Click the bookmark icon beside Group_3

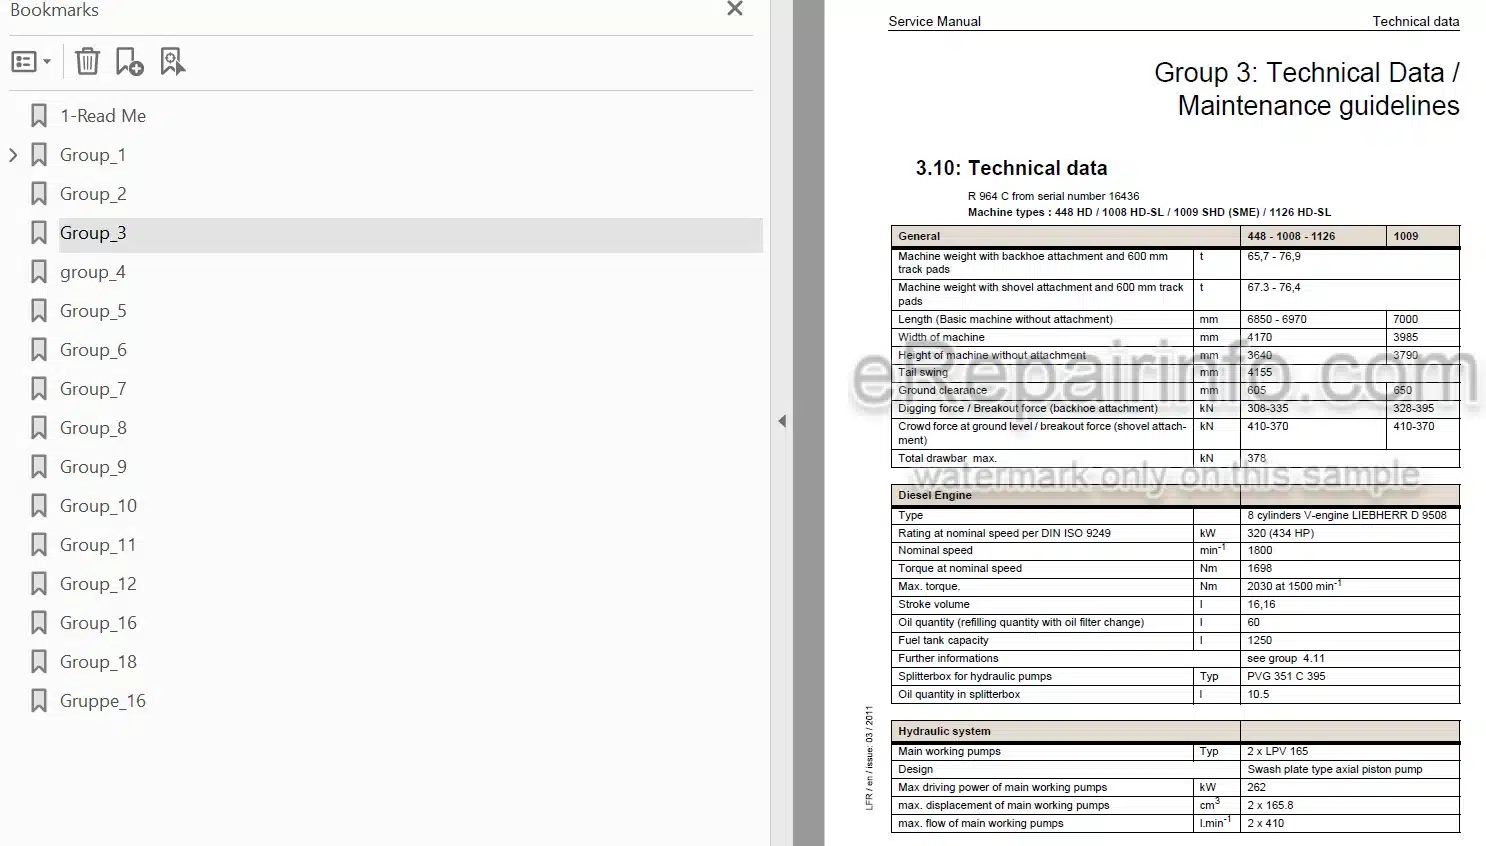tap(39, 233)
